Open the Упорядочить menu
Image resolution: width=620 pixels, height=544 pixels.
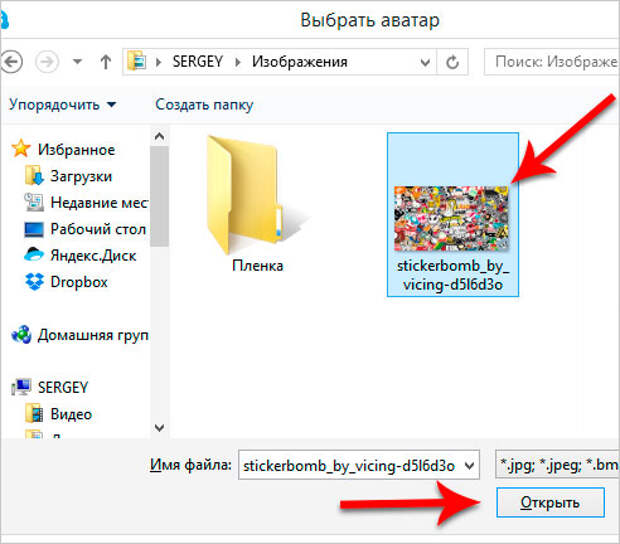62,105
